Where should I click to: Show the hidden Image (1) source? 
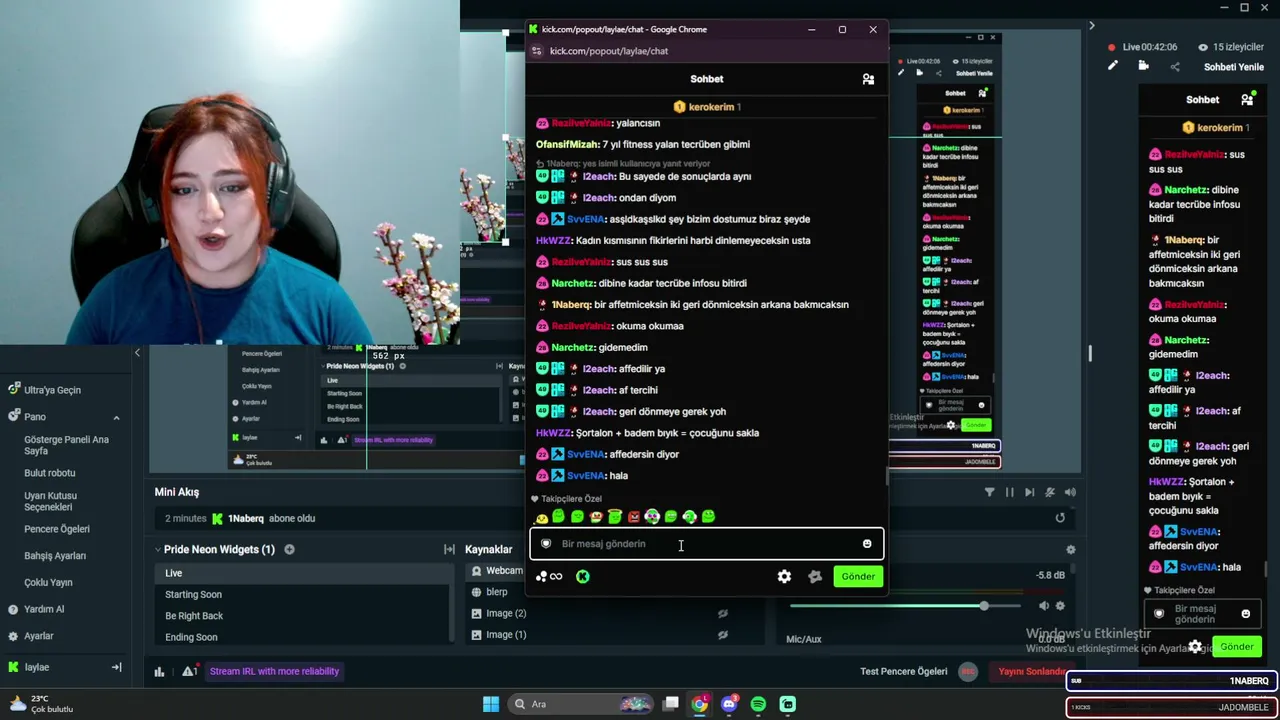[x=722, y=634]
